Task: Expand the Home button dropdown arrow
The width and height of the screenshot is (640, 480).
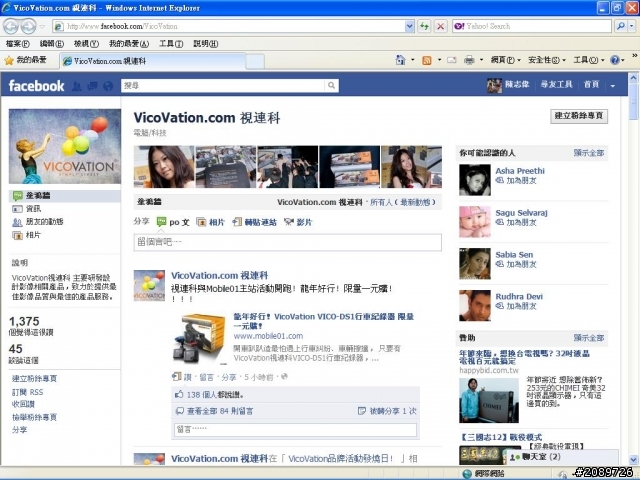Action: pyautogui.click(x=413, y=60)
